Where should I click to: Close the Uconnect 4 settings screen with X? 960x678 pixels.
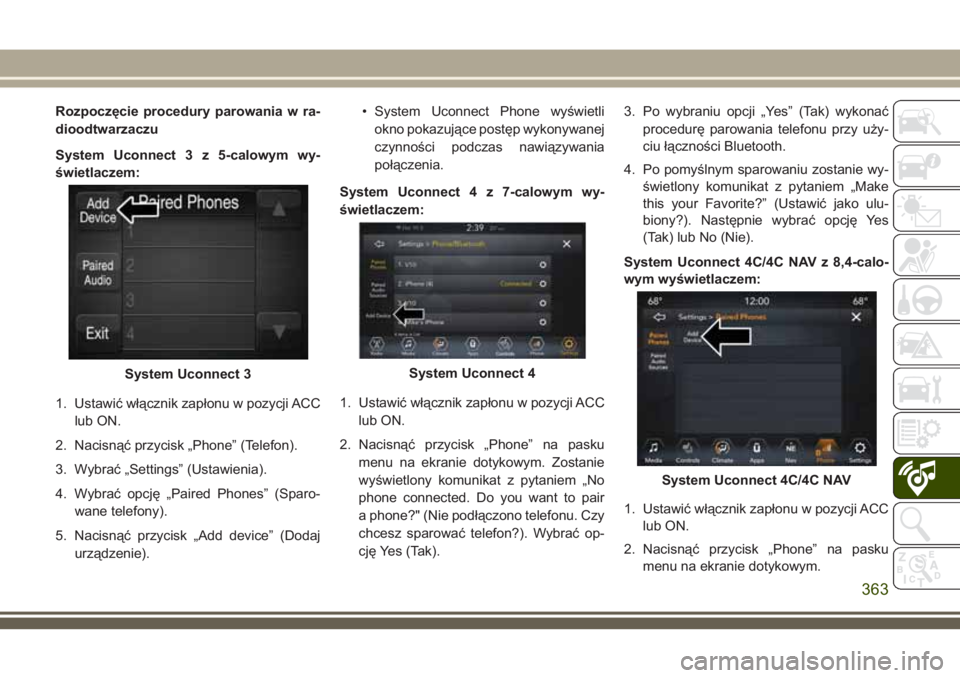pos(567,244)
